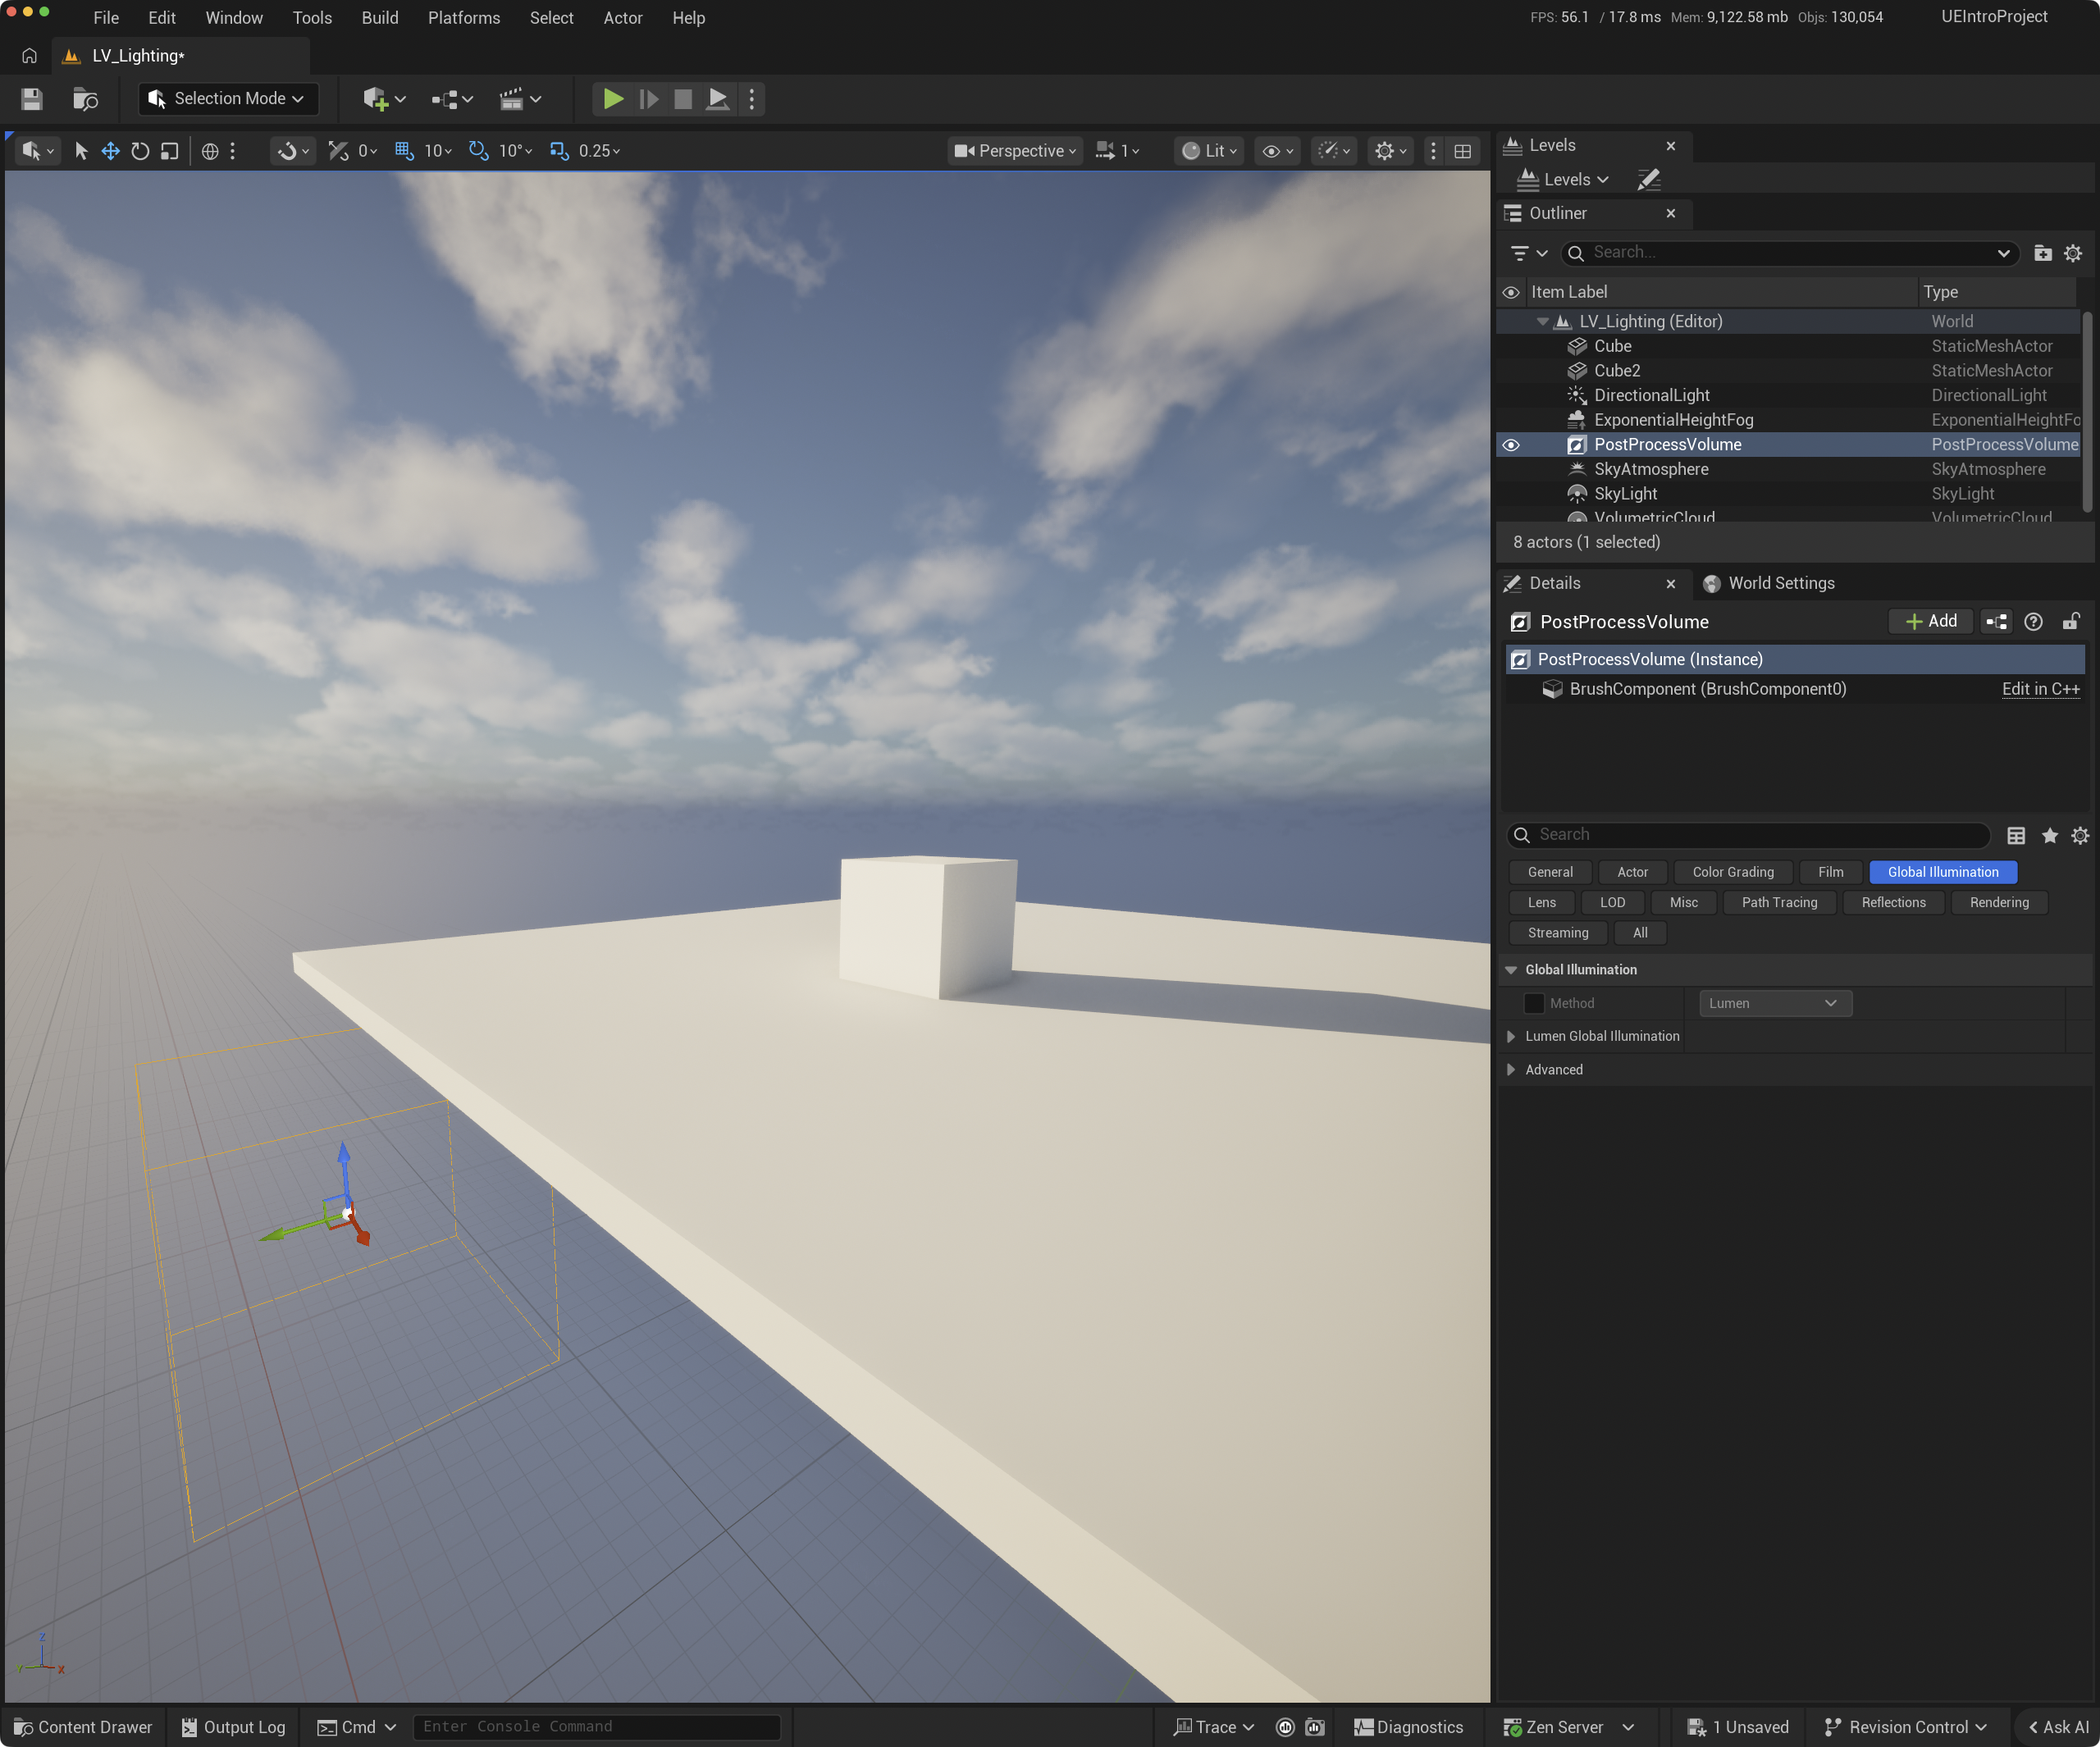
Task: Open the Help menu
Action: click(689, 18)
